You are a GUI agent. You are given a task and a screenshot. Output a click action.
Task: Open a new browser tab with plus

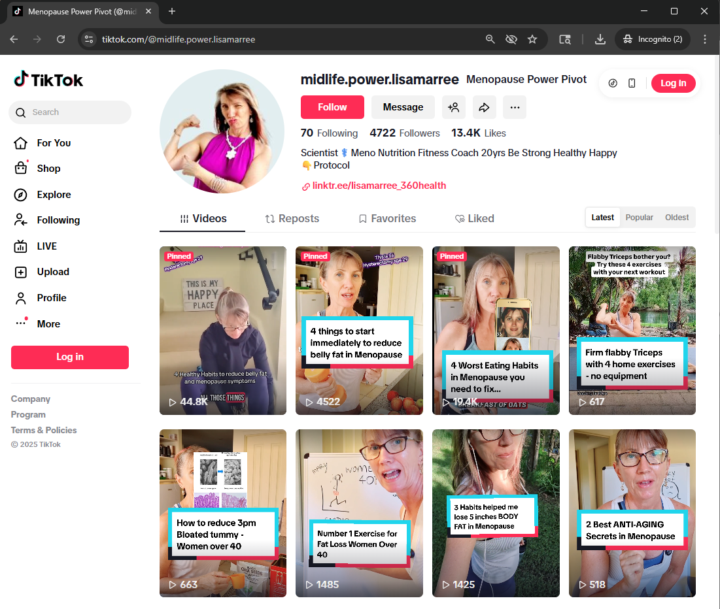point(172,11)
